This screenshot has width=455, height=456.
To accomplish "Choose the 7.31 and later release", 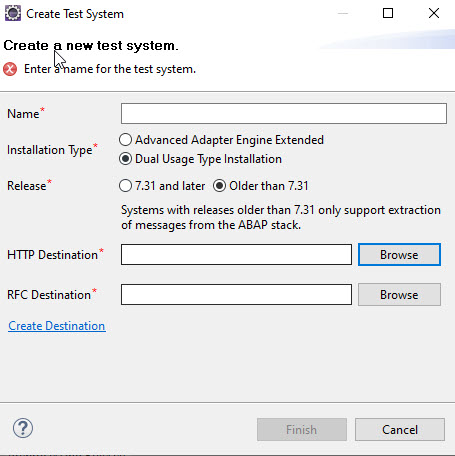I will point(162,186).
